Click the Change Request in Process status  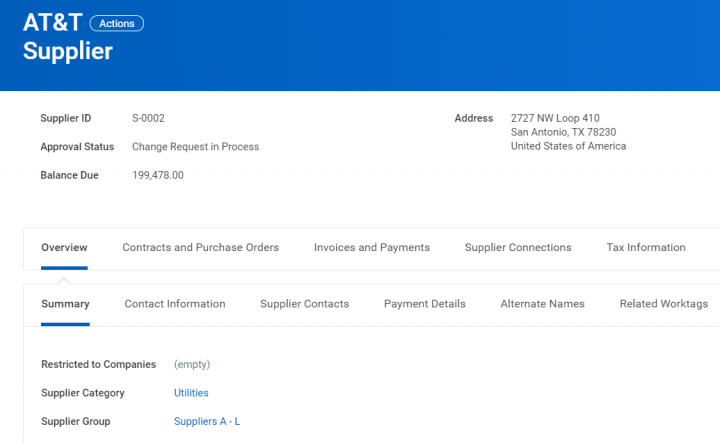click(x=195, y=147)
